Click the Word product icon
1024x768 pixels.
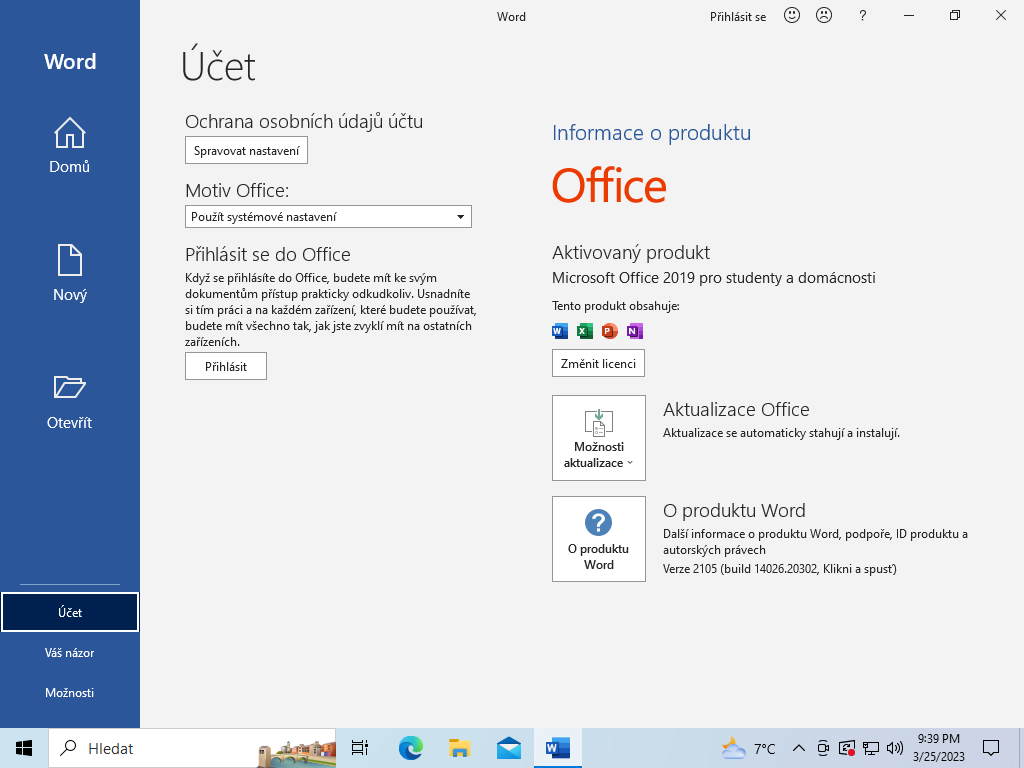pos(560,331)
